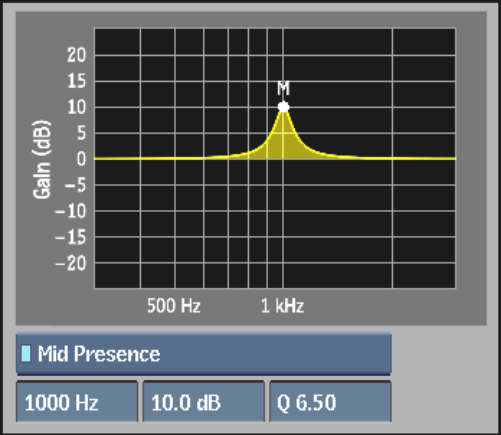501x435 pixels.
Task: Click the Gain (dB) vertical axis title
Action: point(42,159)
